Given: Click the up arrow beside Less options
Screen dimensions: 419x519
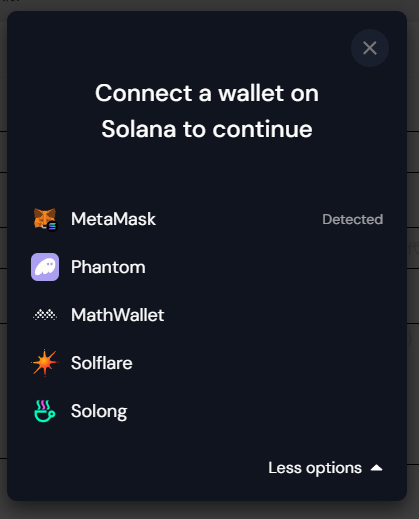Looking at the screenshot, I should pos(377,468).
